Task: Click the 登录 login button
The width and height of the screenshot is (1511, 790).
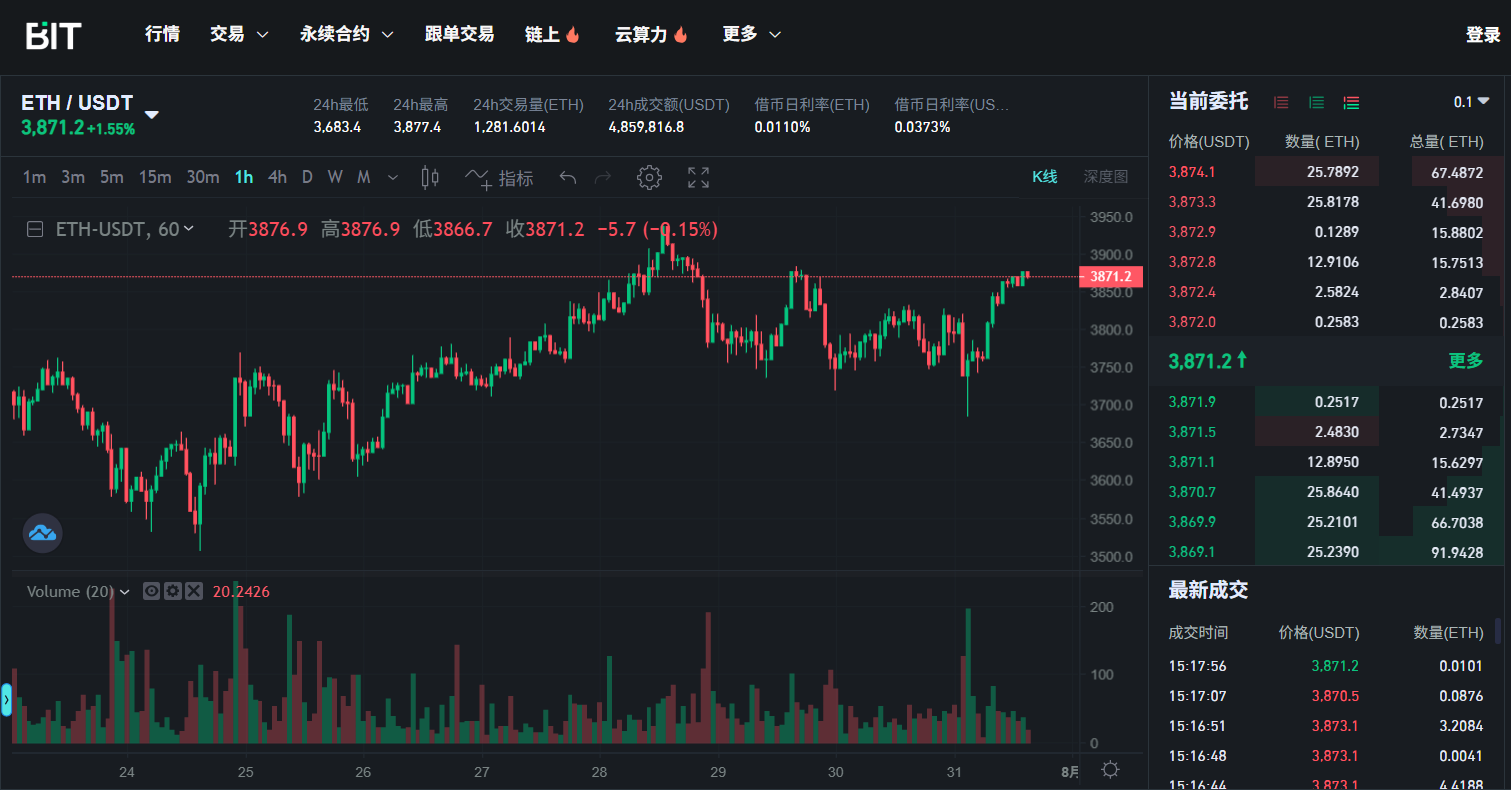Action: (1482, 35)
